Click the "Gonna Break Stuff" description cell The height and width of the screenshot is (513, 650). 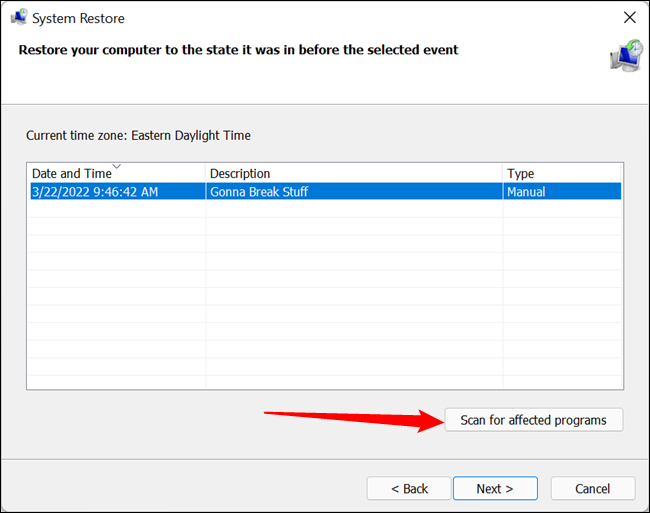pos(258,192)
